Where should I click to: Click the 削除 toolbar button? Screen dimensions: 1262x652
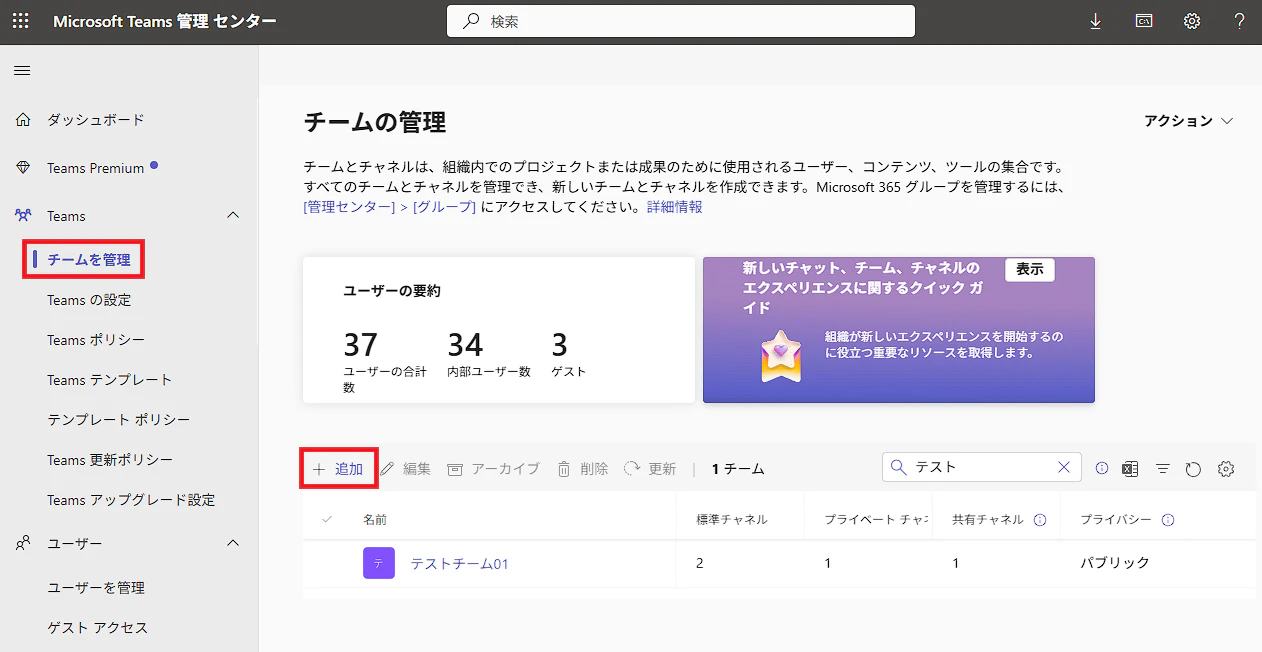pos(582,469)
